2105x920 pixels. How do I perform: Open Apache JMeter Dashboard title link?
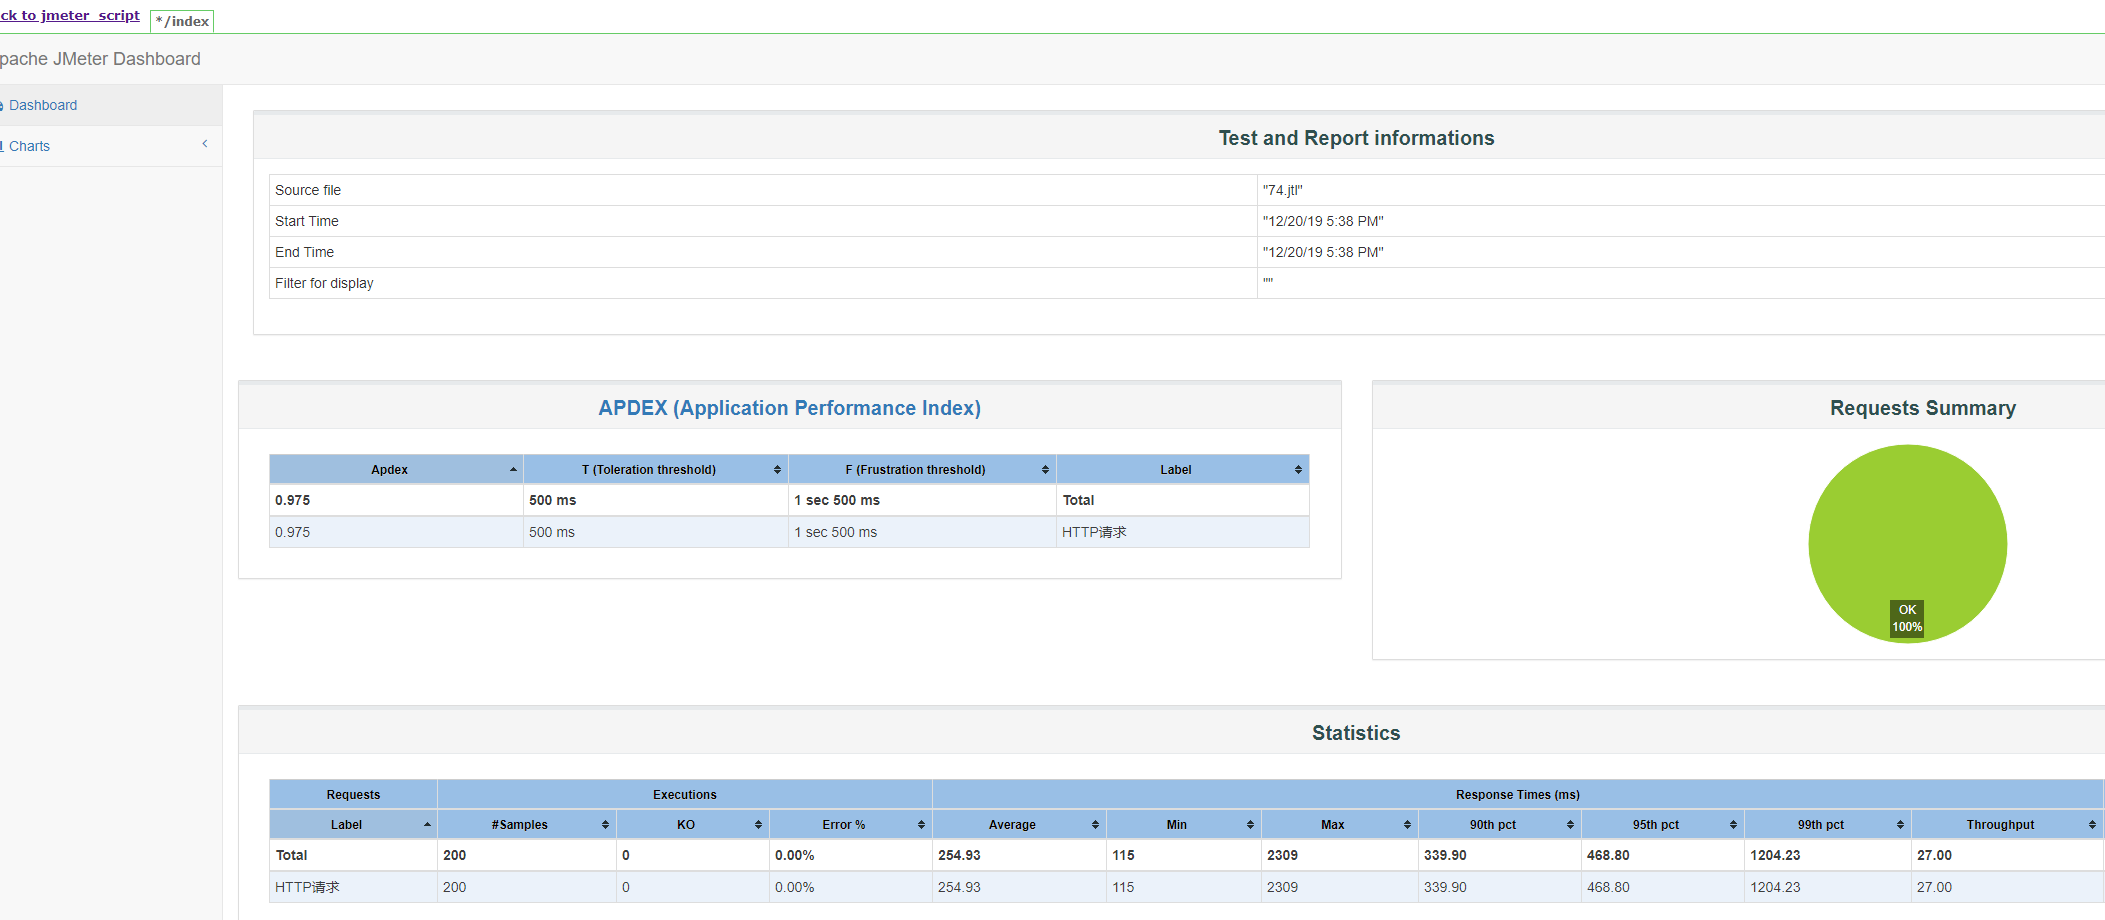click(100, 59)
